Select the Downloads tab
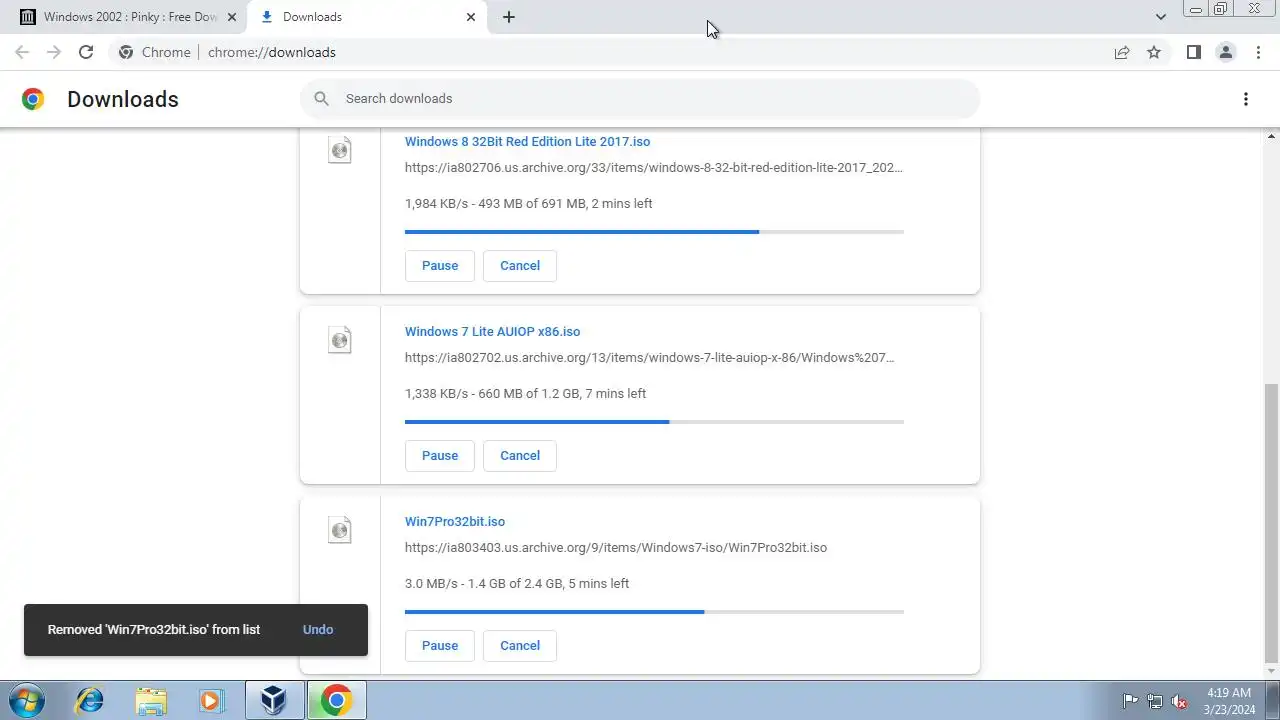 [366, 17]
